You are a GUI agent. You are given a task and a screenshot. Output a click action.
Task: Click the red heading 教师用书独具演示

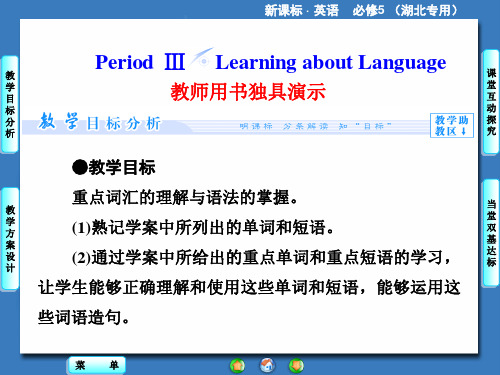point(248,92)
